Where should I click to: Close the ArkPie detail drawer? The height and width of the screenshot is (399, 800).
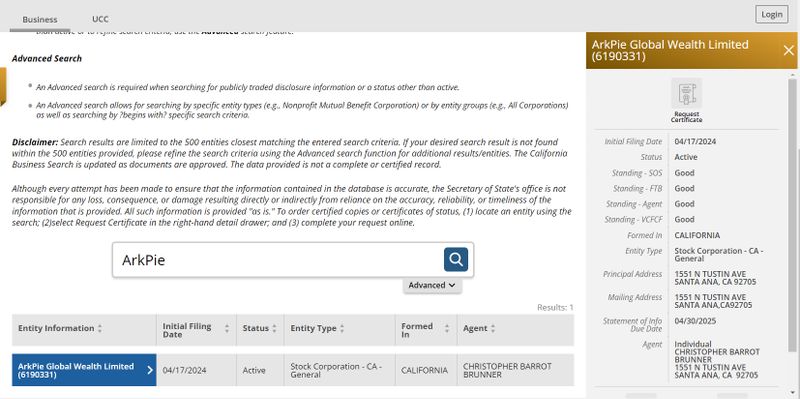pyautogui.click(x=788, y=50)
